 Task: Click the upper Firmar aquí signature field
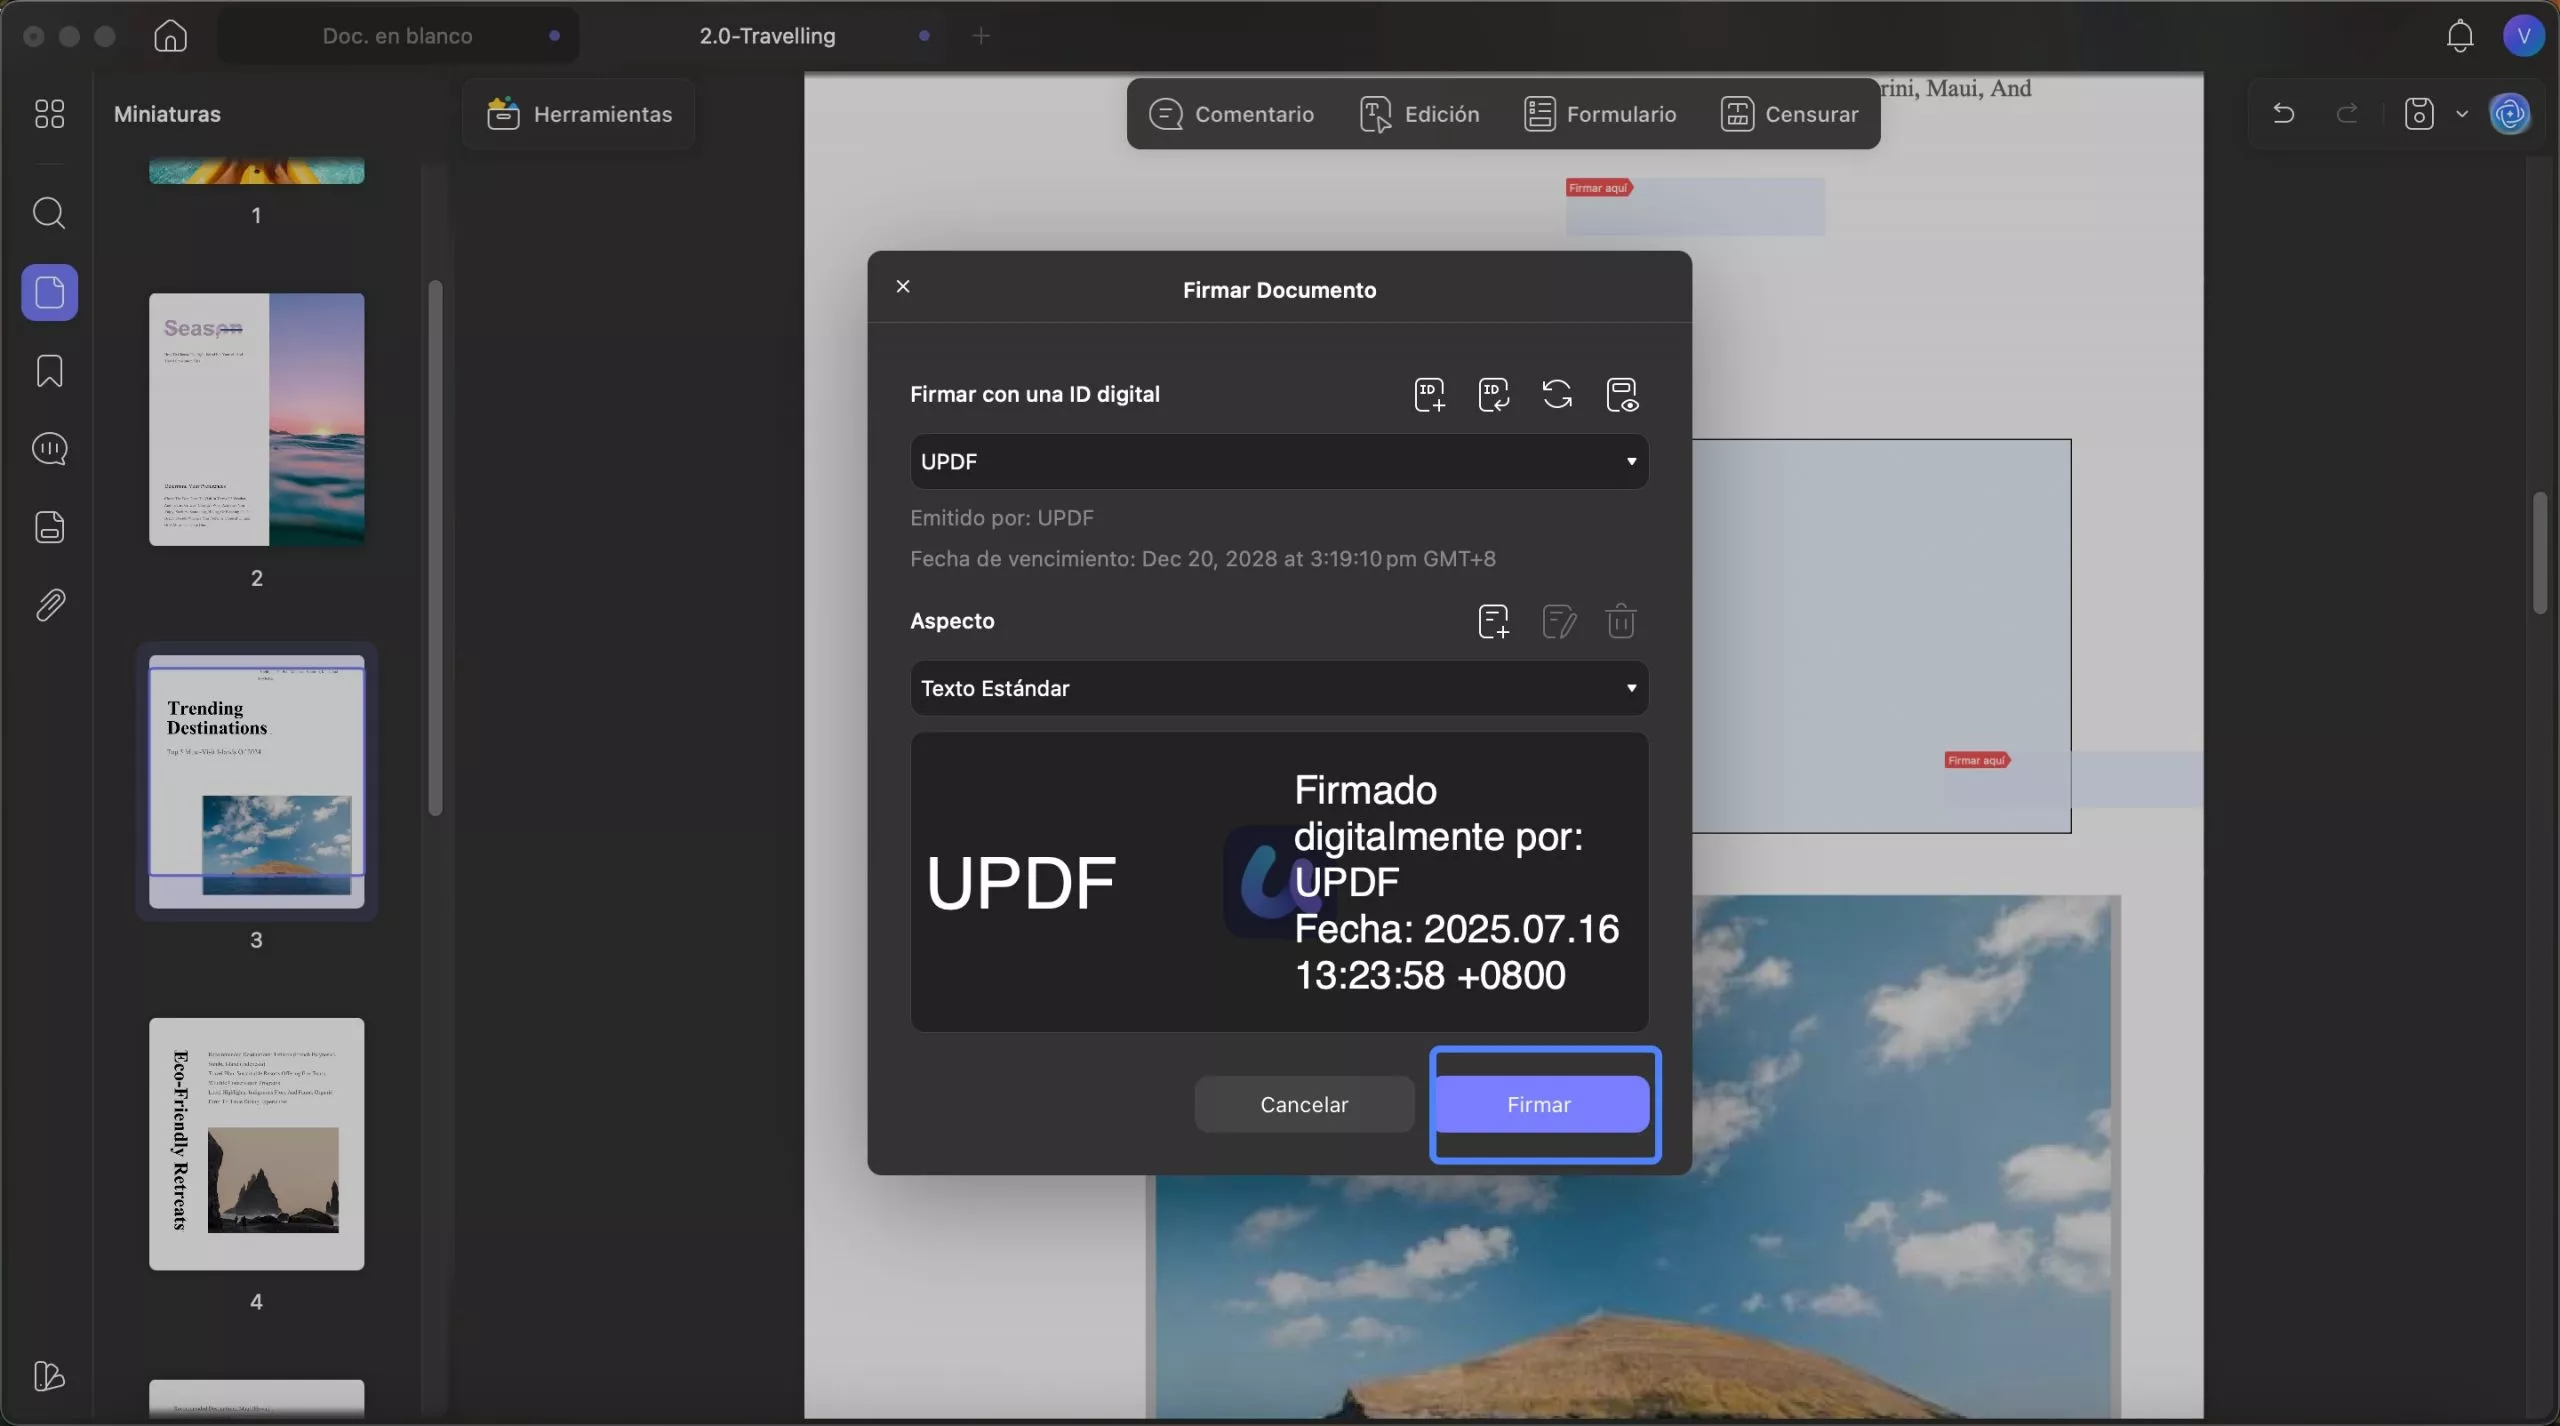coord(1695,207)
